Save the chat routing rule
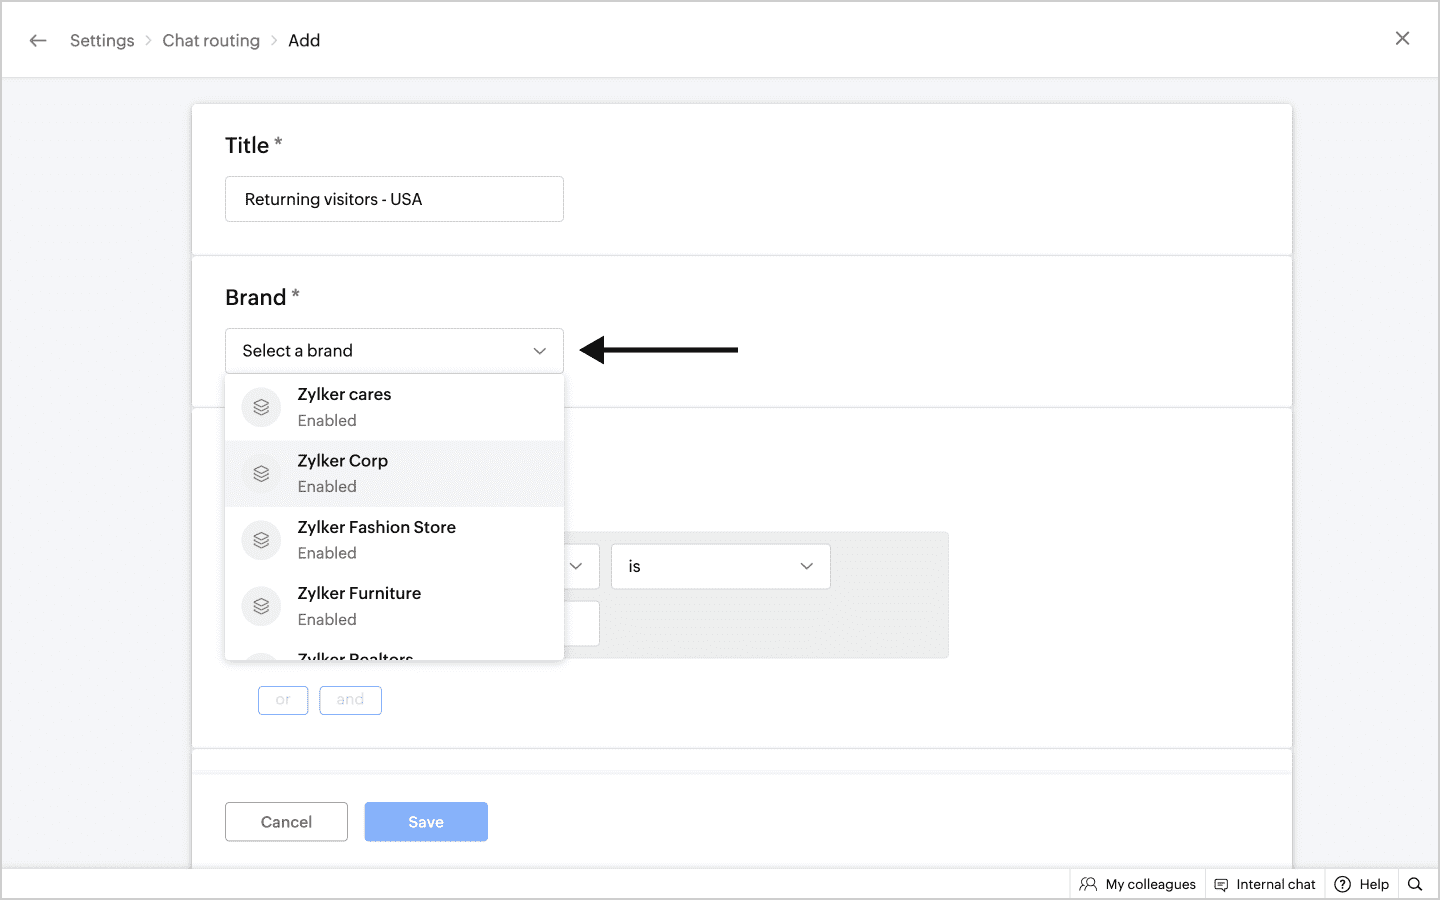Image resolution: width=1440 pixels, height=900 pixels. click(426, 822)
